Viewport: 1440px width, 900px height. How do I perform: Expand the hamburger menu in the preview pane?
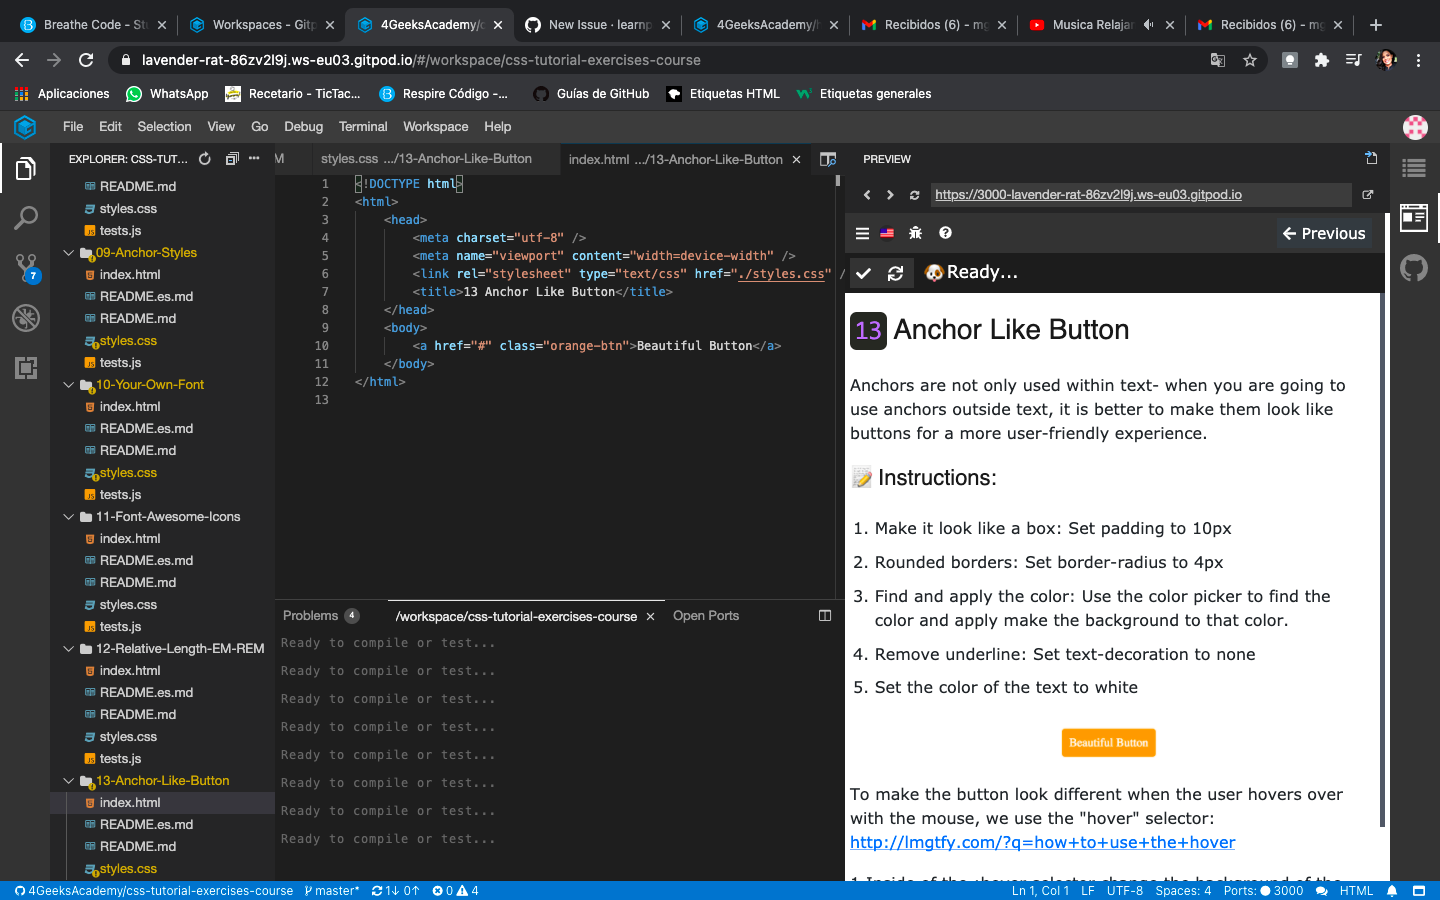click(862, 233)
